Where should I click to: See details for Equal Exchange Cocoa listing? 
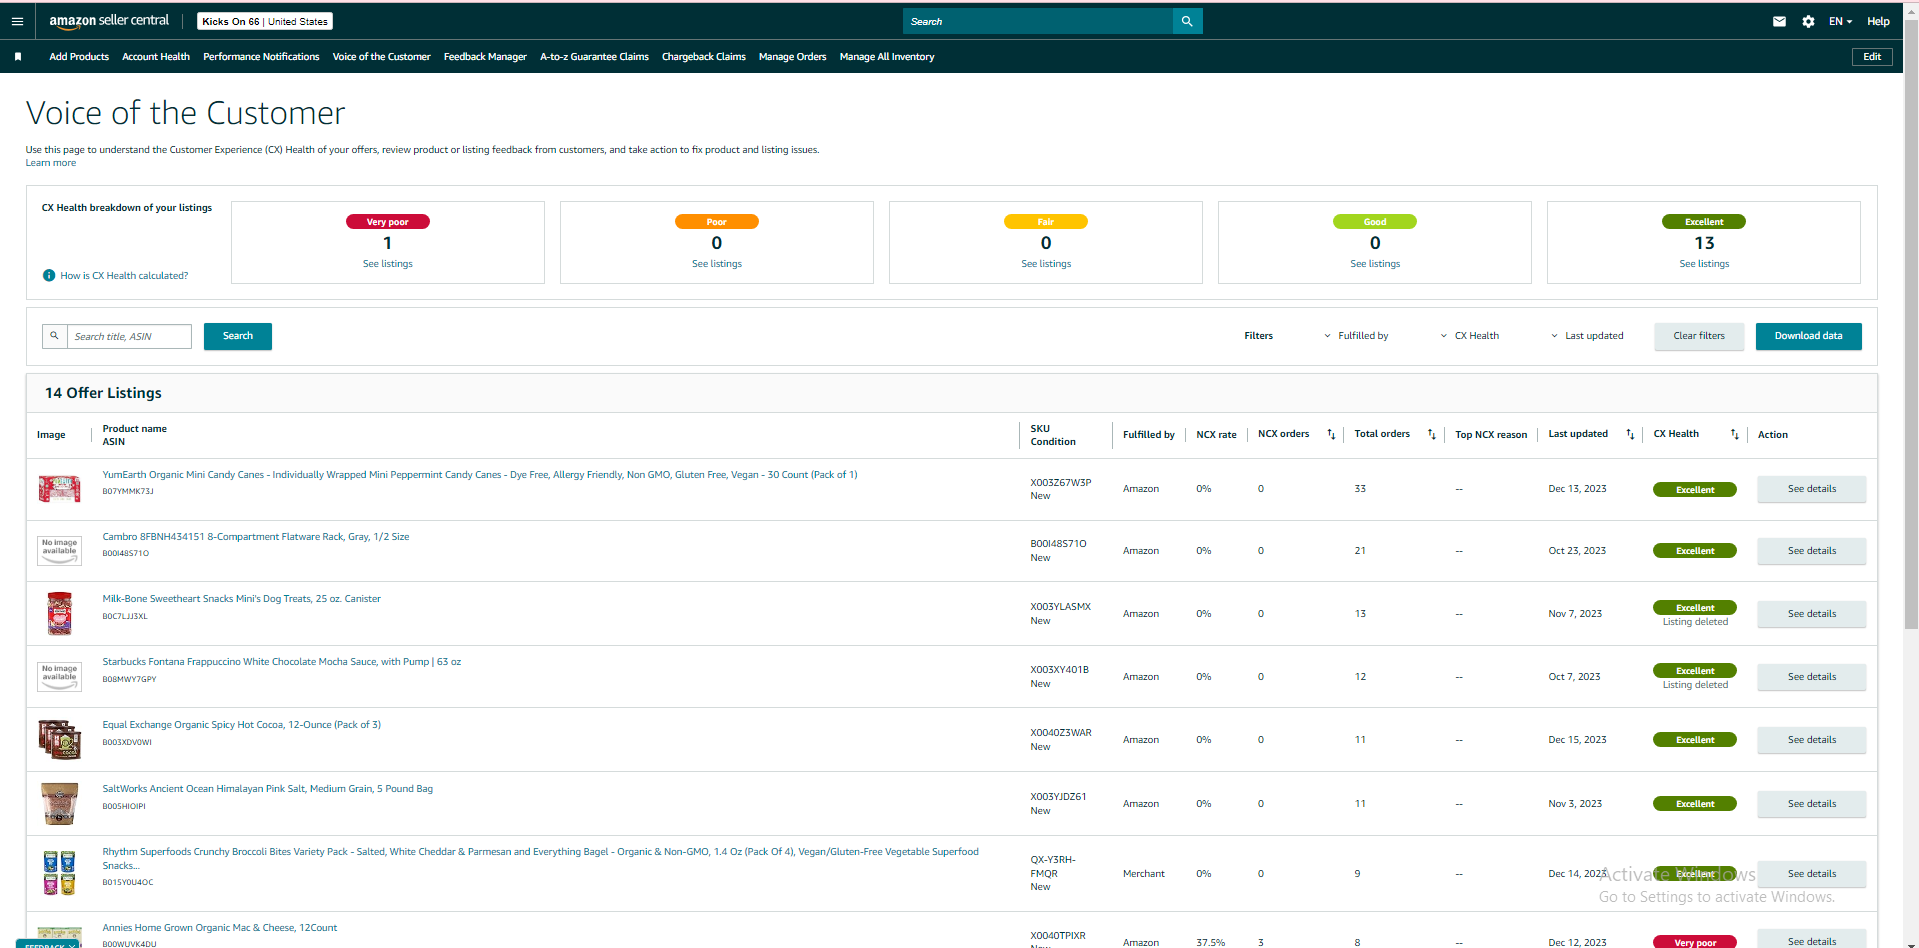point(1811,740)
